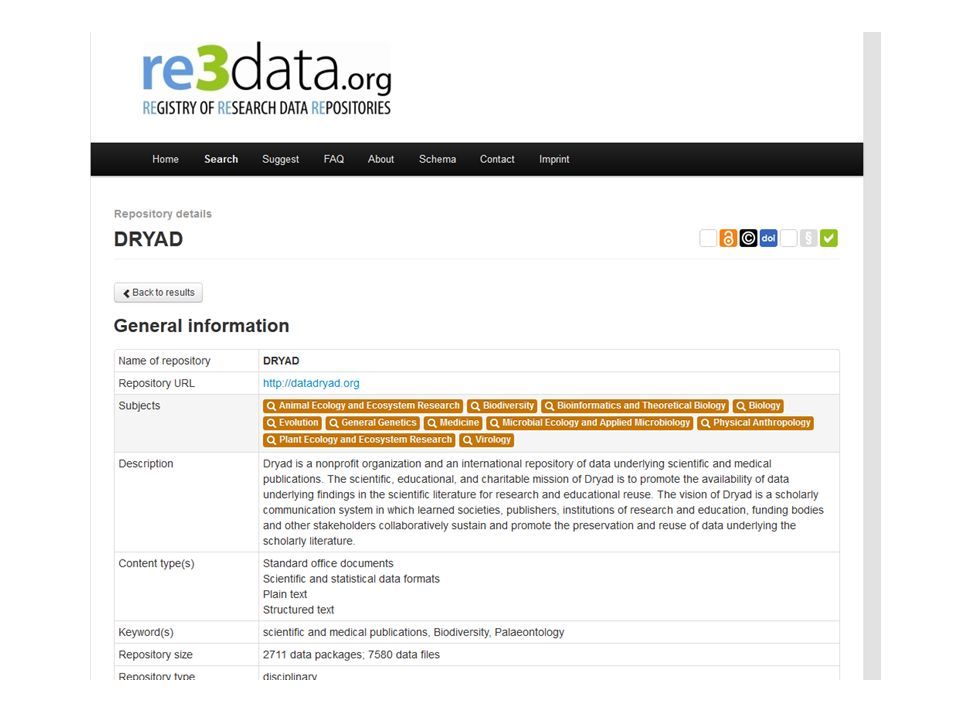This screenshot has height=720, width=960.
Task: Search subject Plant Ecology and Ecosystem Research
Action: (x=359, y=440)
